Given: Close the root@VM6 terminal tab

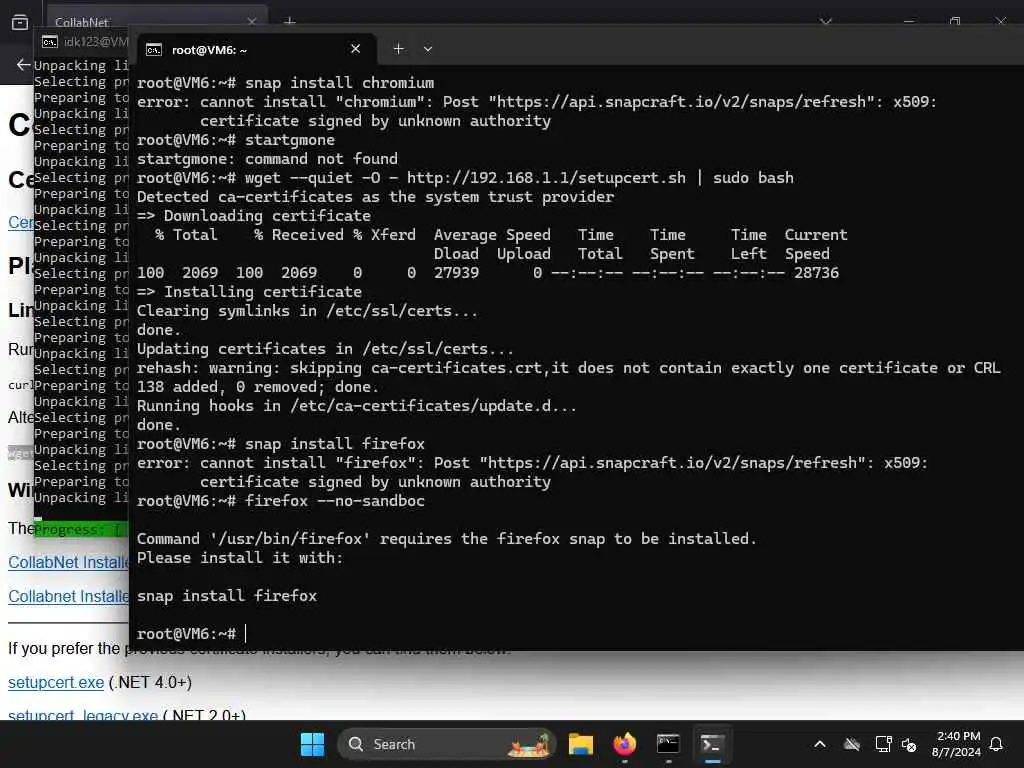Looking at the screenshot, I should coord(355,49).
